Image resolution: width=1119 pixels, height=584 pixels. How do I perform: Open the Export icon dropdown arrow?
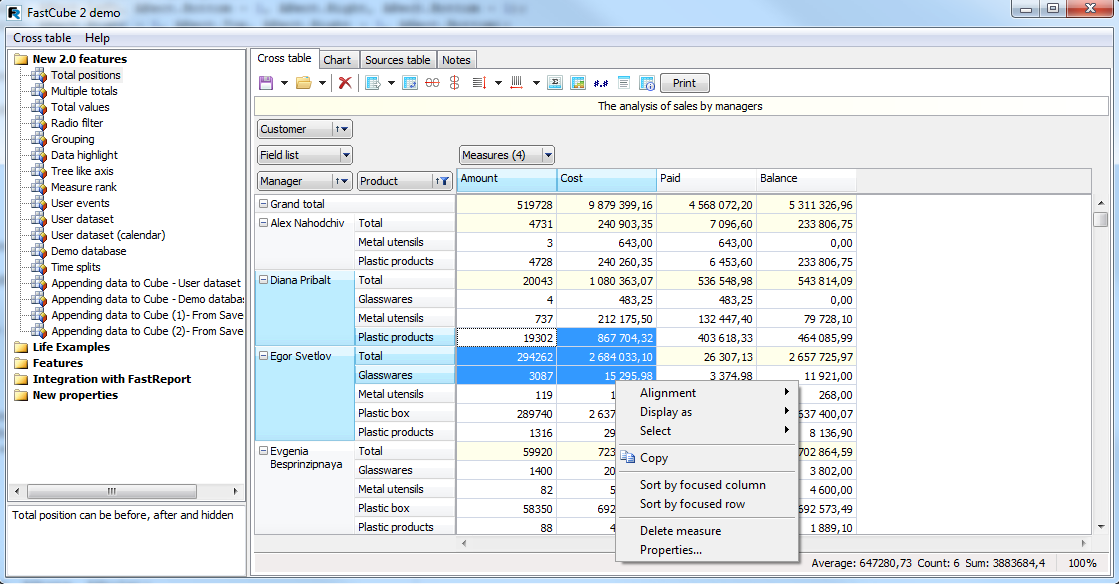pos(391,83)
